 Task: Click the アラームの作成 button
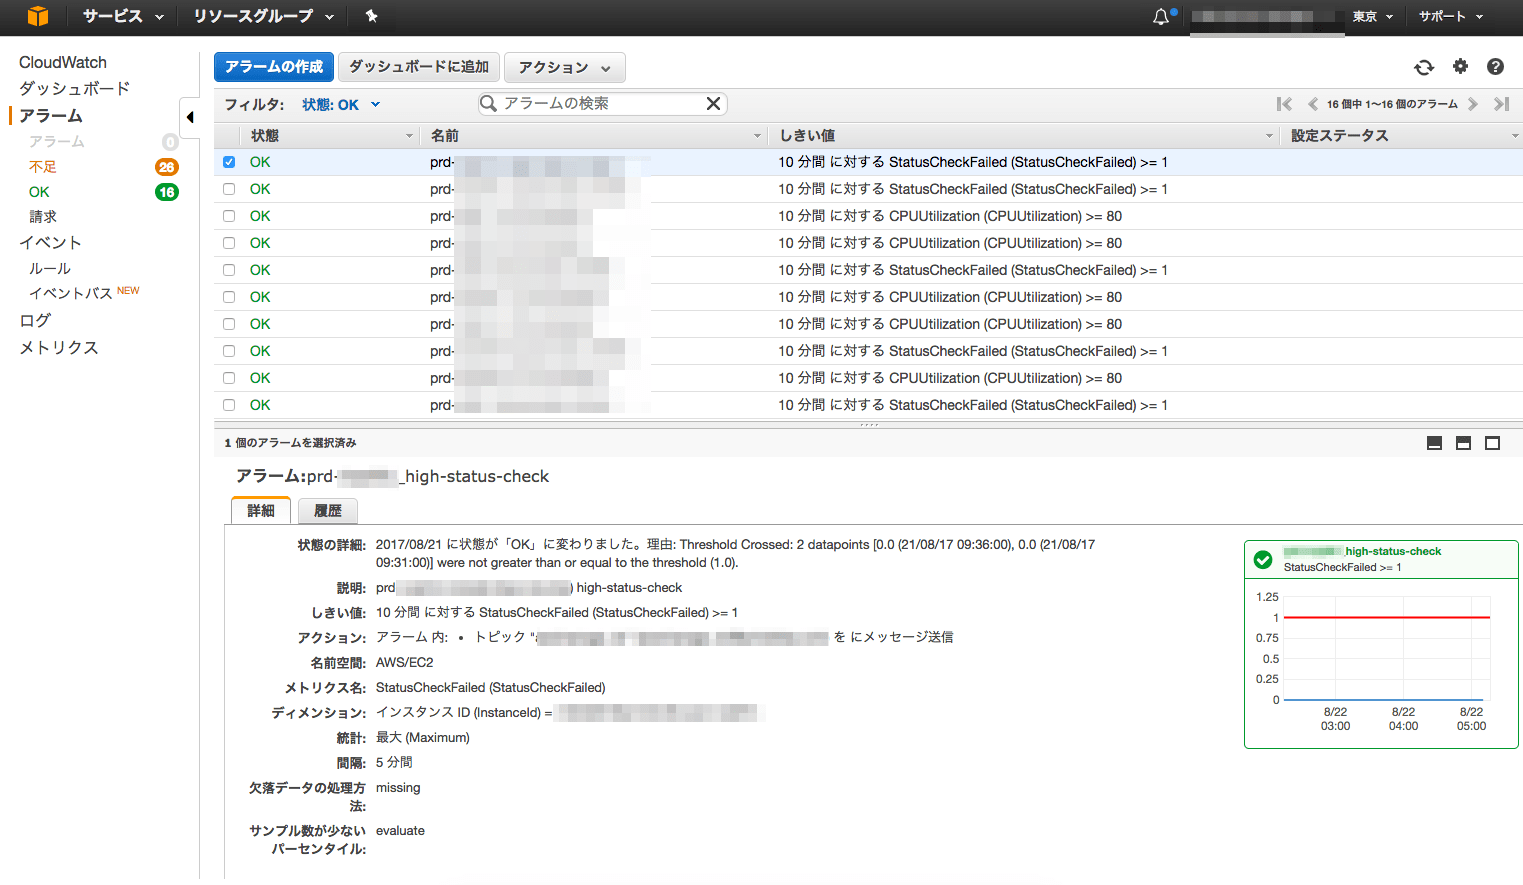273,67
